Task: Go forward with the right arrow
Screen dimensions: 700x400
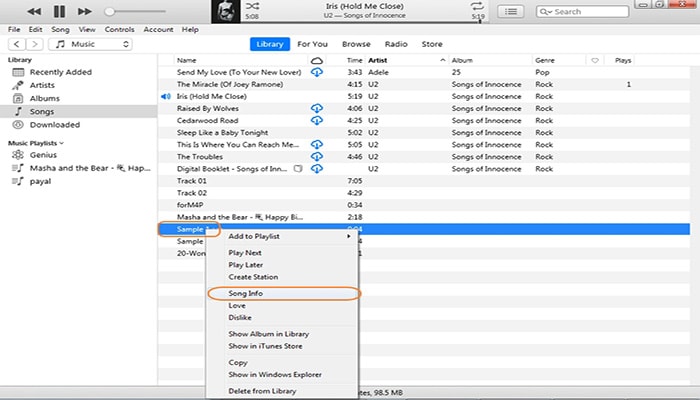Action: 34,44
